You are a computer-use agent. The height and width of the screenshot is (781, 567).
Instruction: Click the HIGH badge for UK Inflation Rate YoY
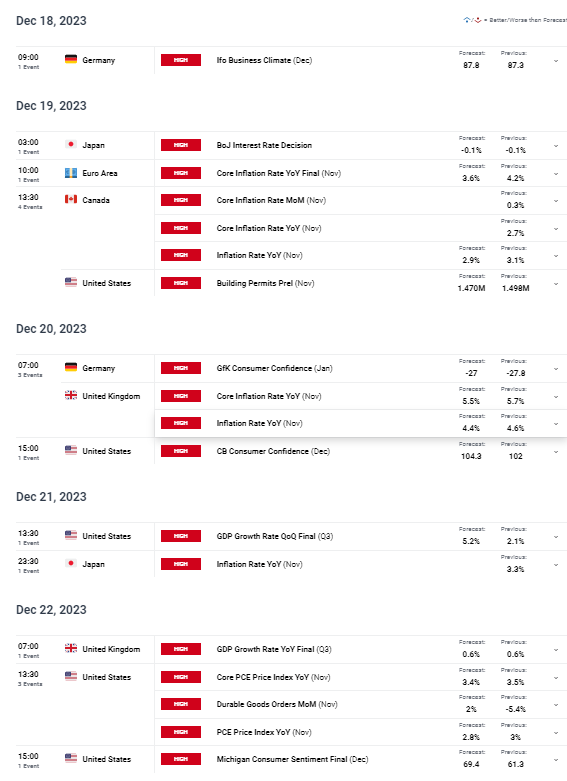tap(181, 423)
